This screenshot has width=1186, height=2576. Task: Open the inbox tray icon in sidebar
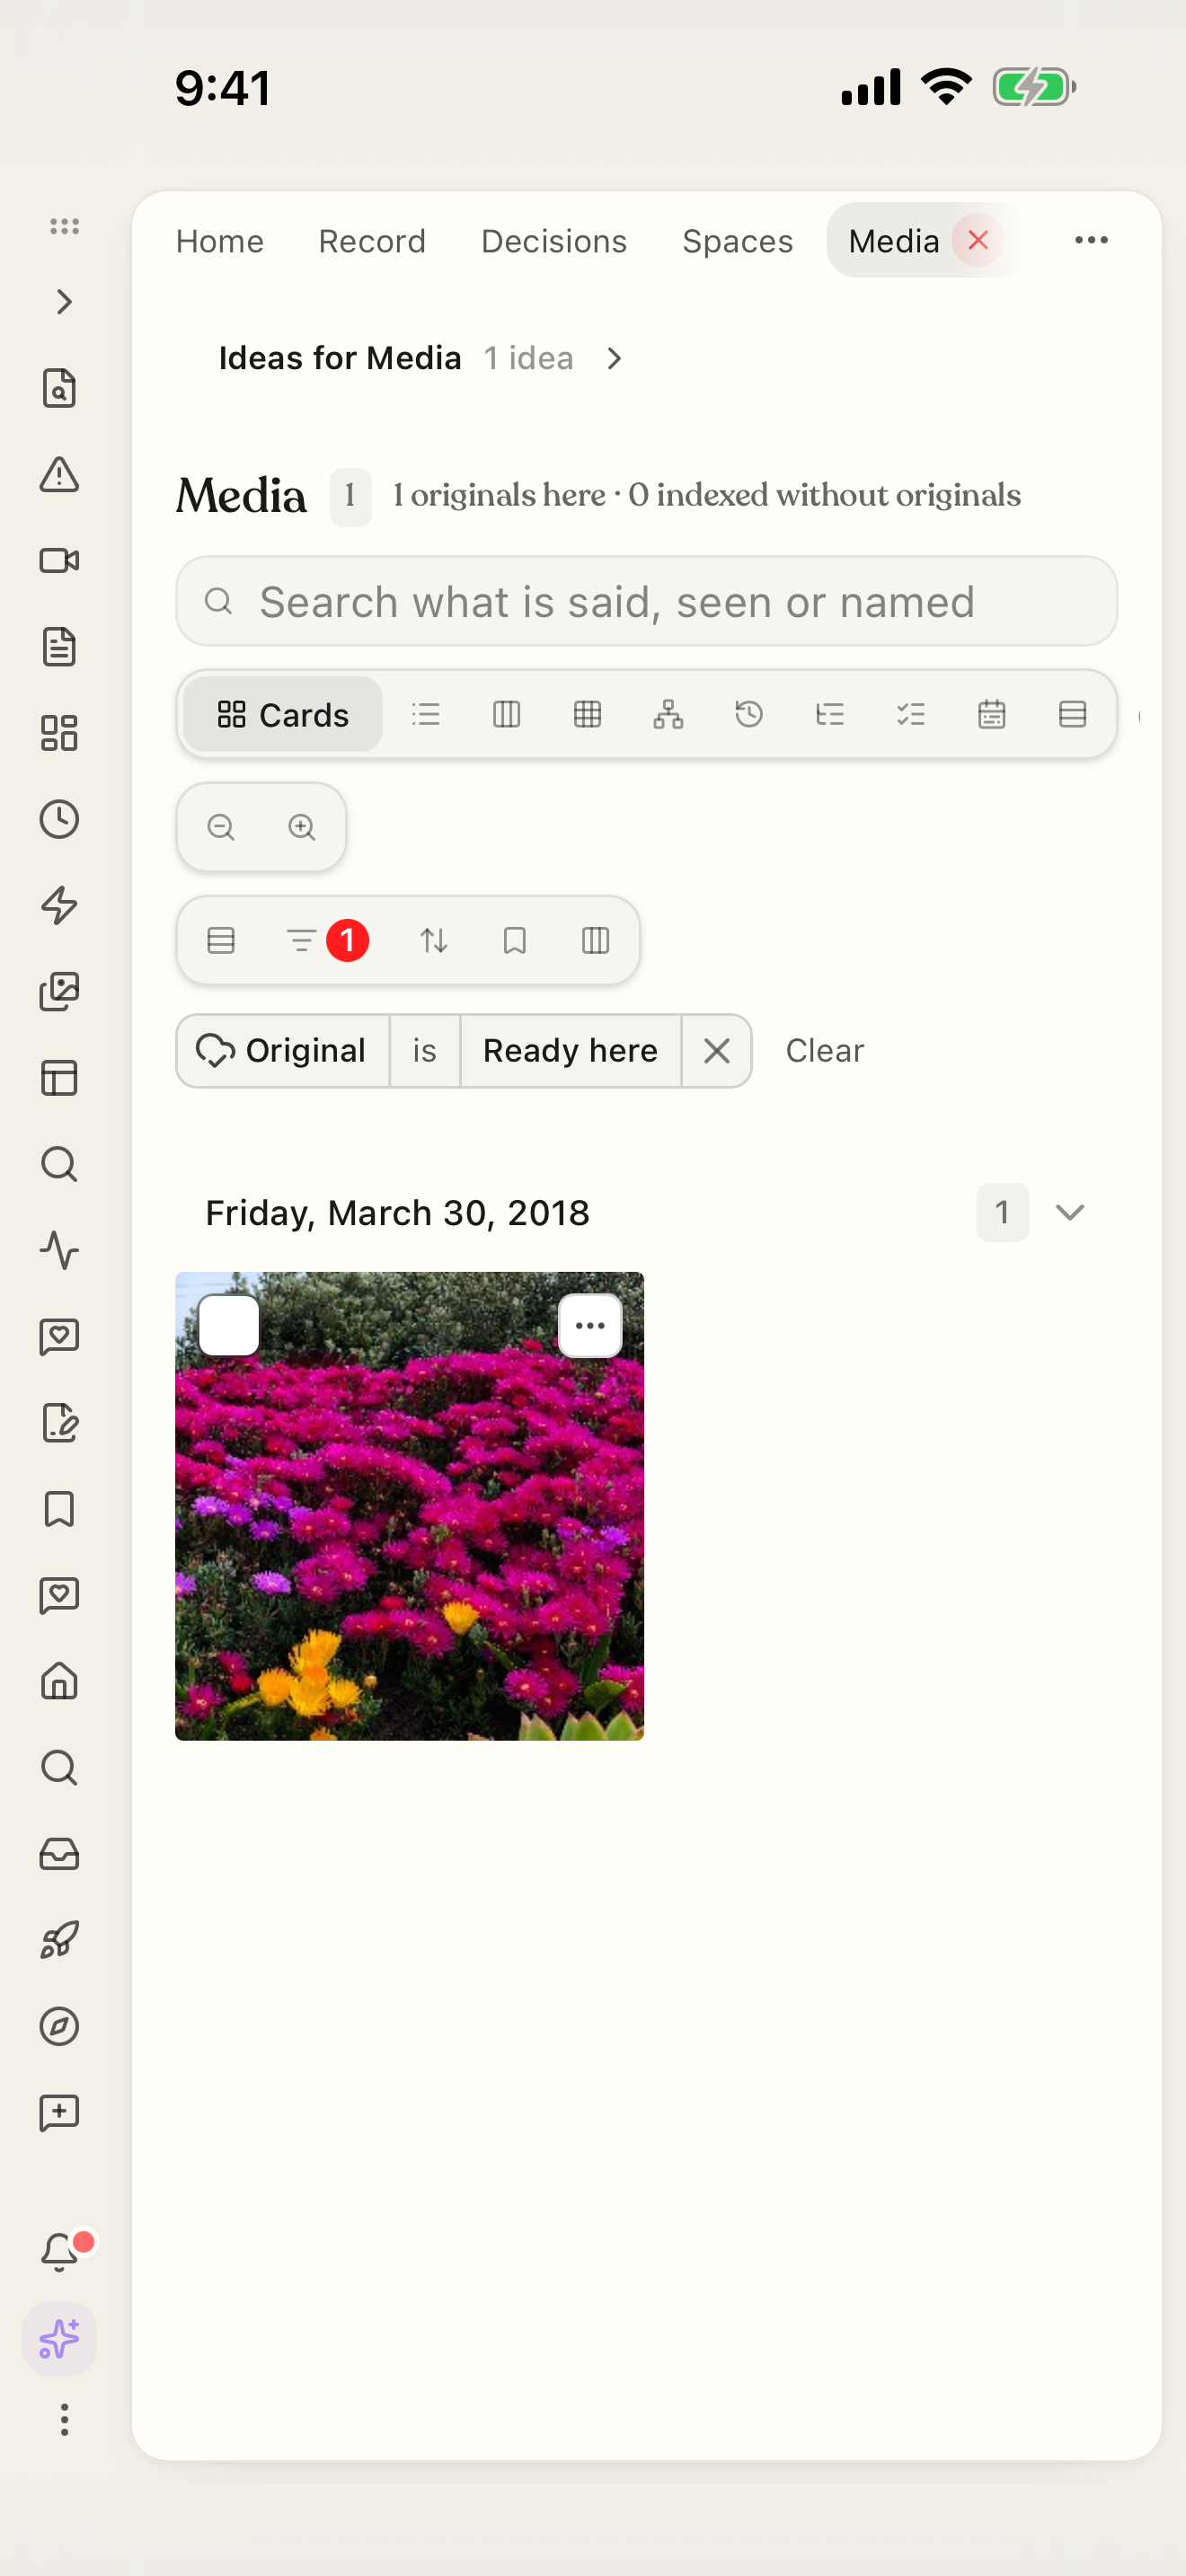[60, 1854]
